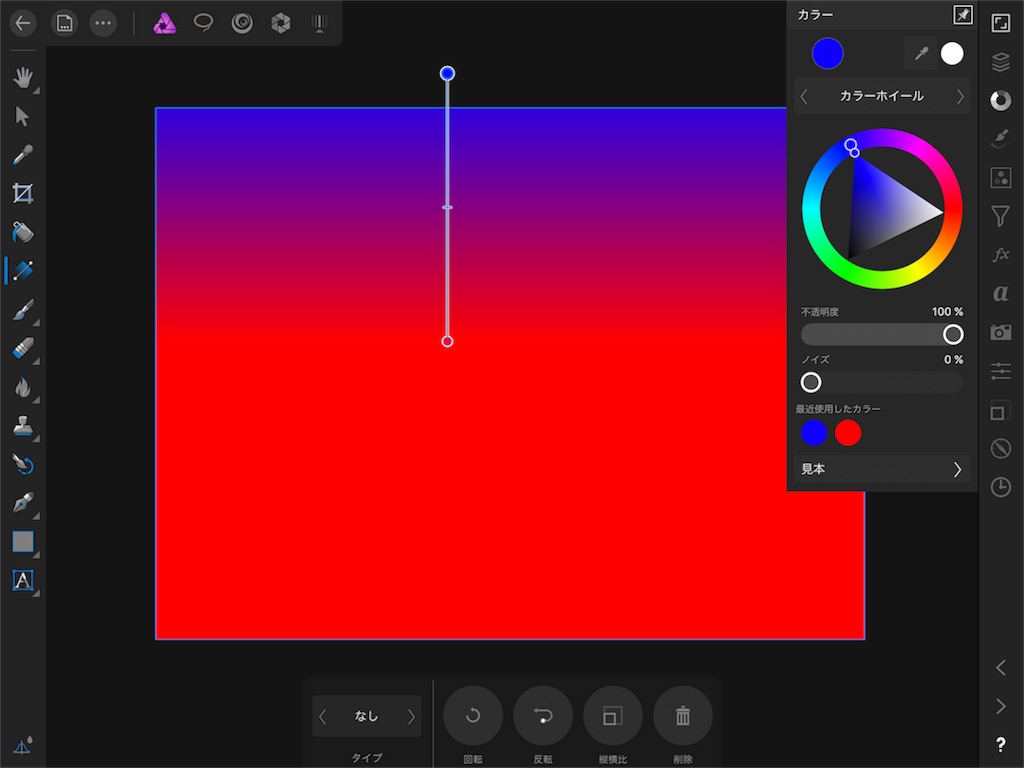This screenshot has width=1024, height=768.
Task: Tap the 回転 rotate gradient button
Action: [473, 716]
